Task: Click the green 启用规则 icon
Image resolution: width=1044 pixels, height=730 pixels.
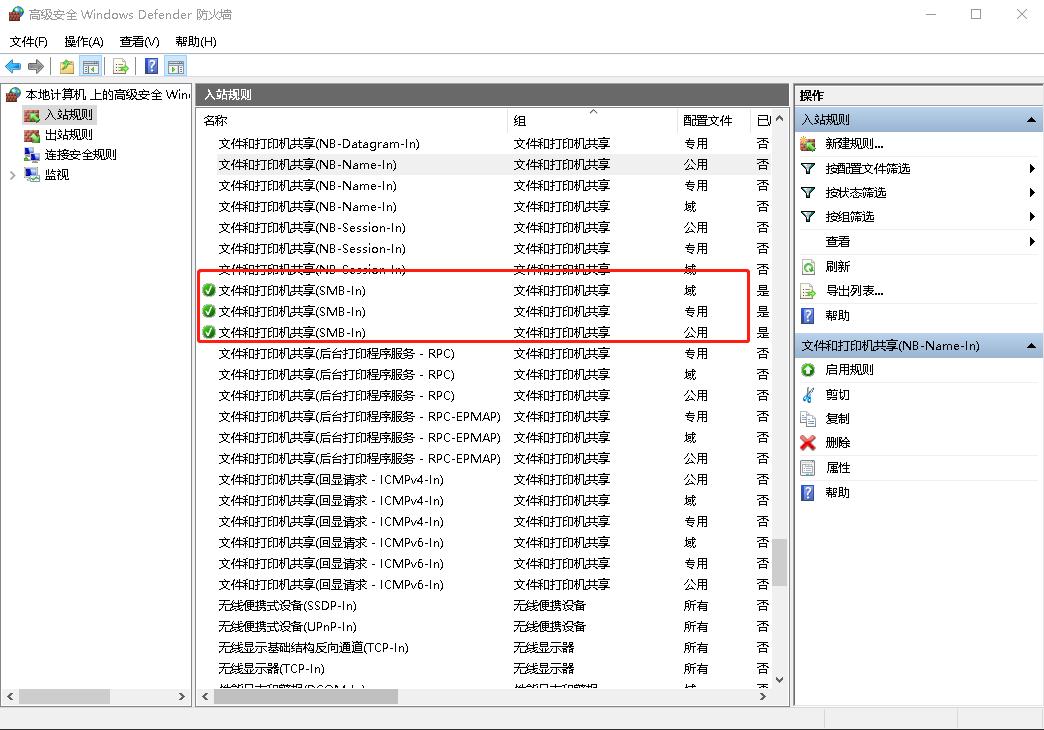Action: pos(809,369)
